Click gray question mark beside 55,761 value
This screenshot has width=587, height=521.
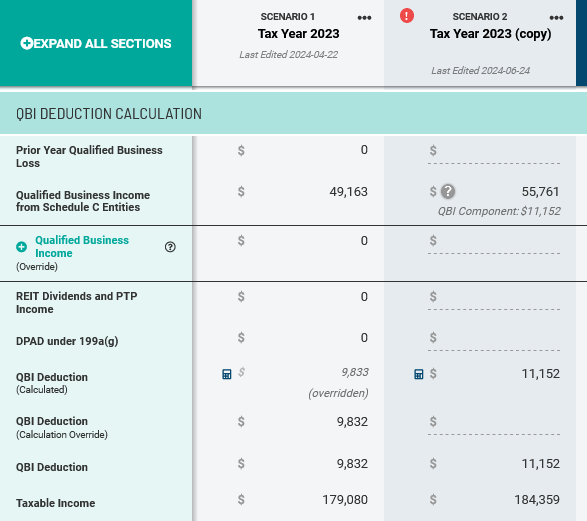448,192
